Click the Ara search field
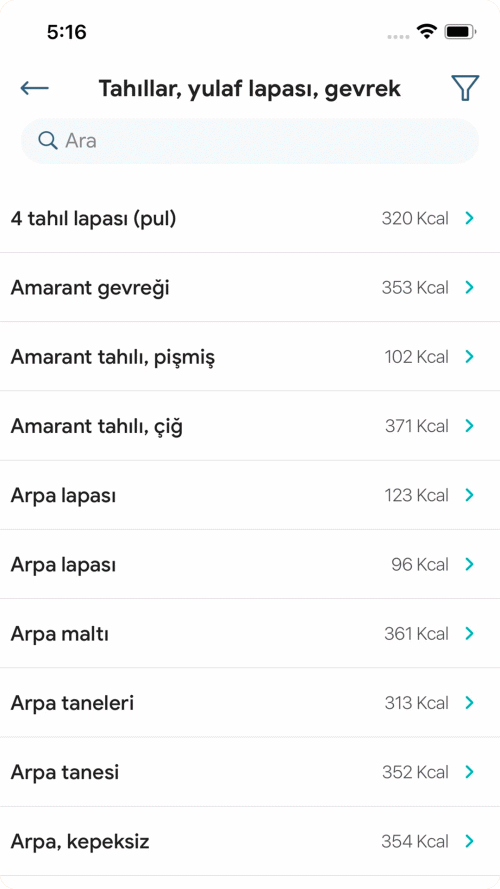 pos(250,141)
